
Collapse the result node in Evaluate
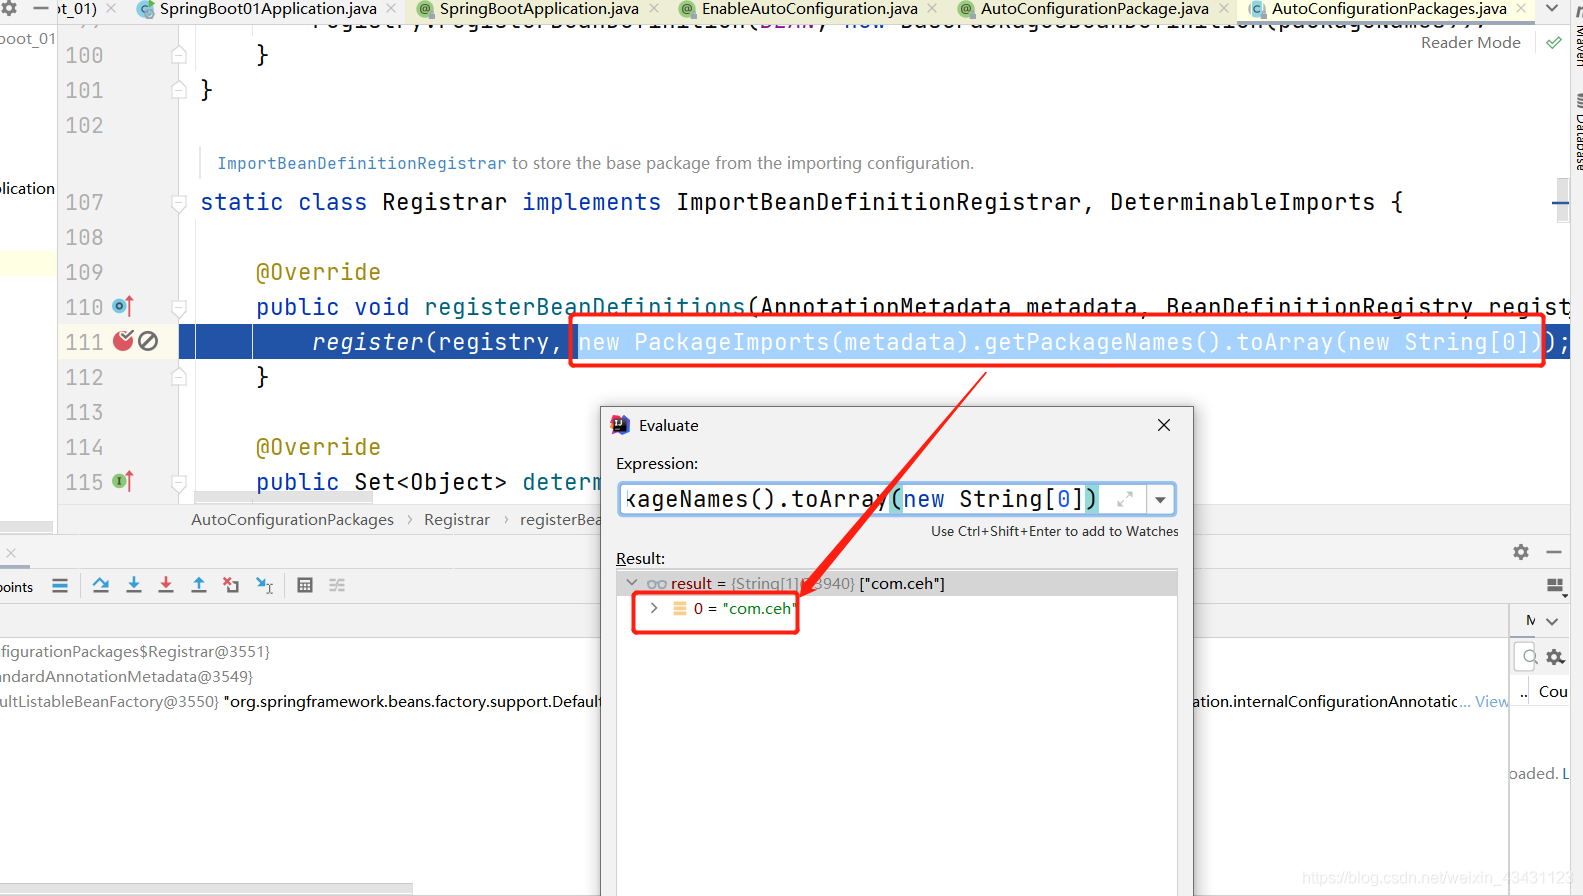tap(632, 583)
